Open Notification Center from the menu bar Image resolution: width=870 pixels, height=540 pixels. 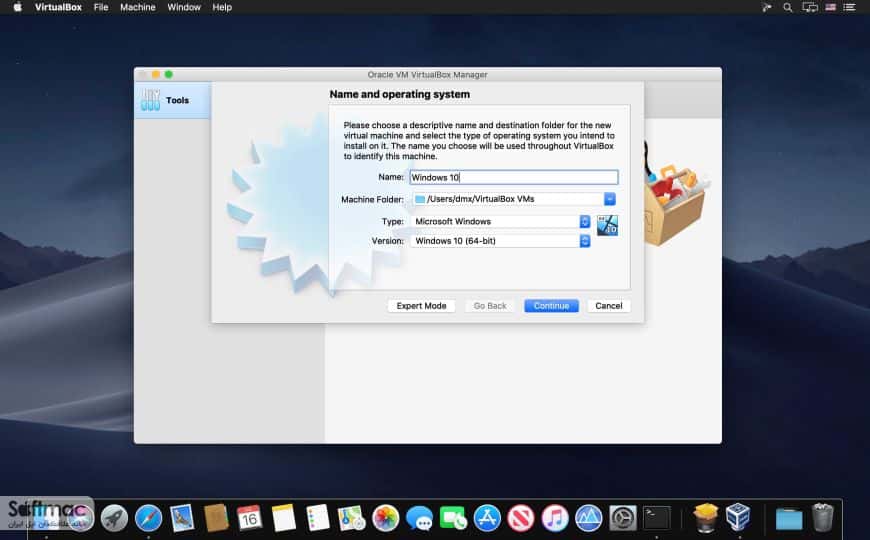coord(849,7)
